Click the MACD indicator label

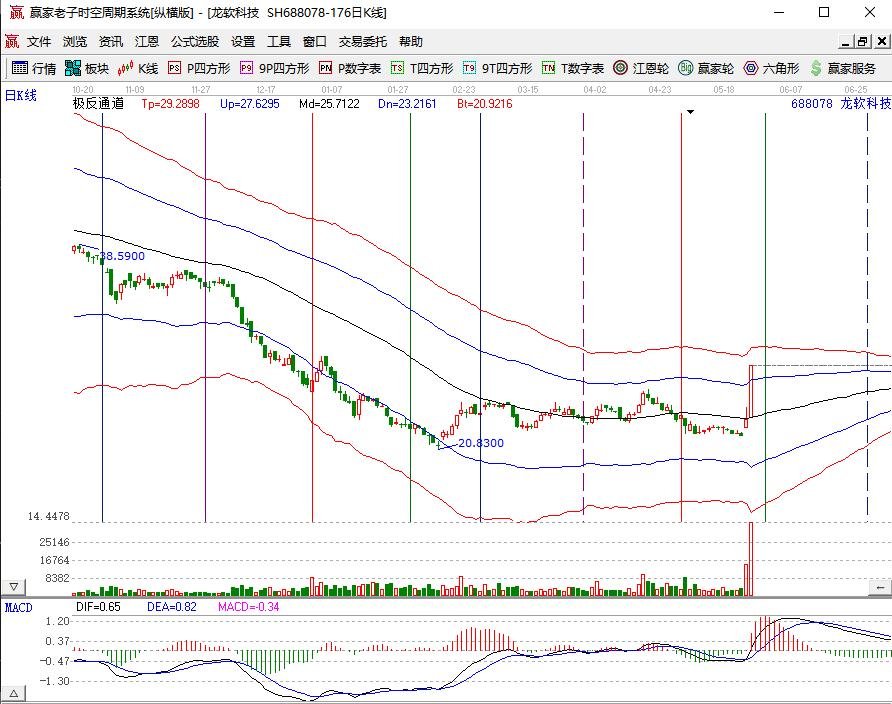tap(18, 607)
